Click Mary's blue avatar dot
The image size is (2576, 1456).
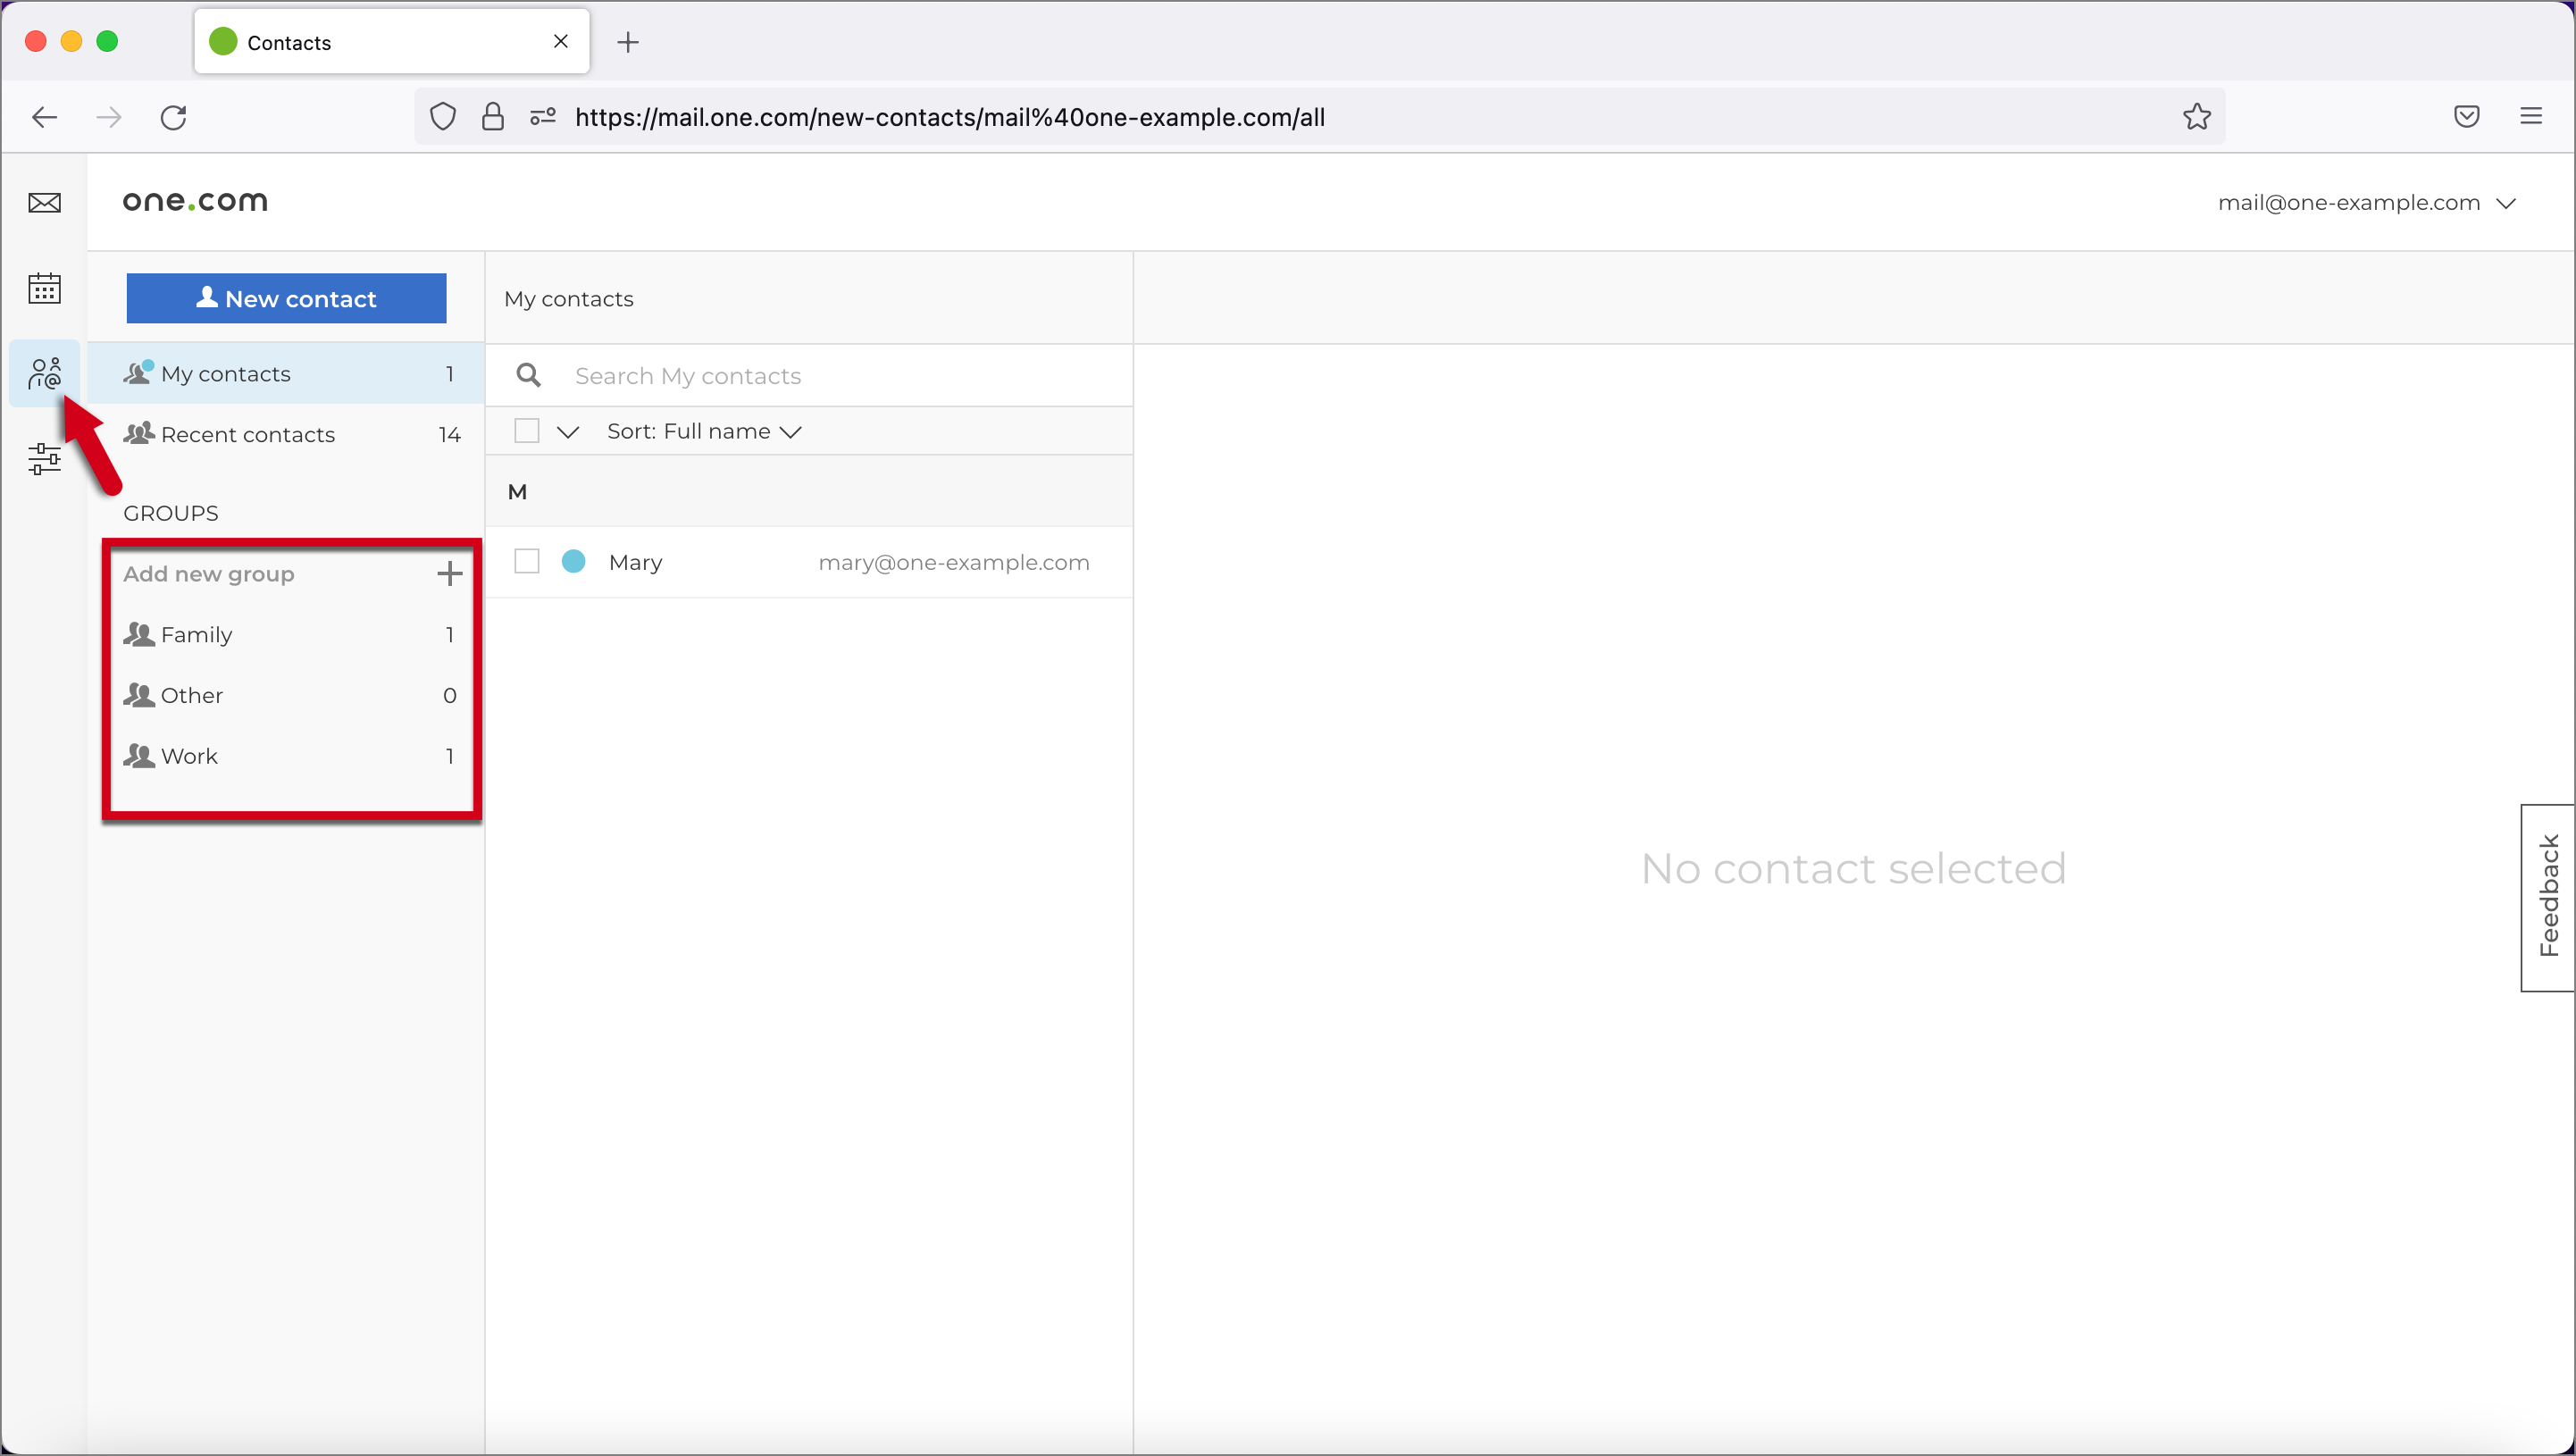pos(573,562)
